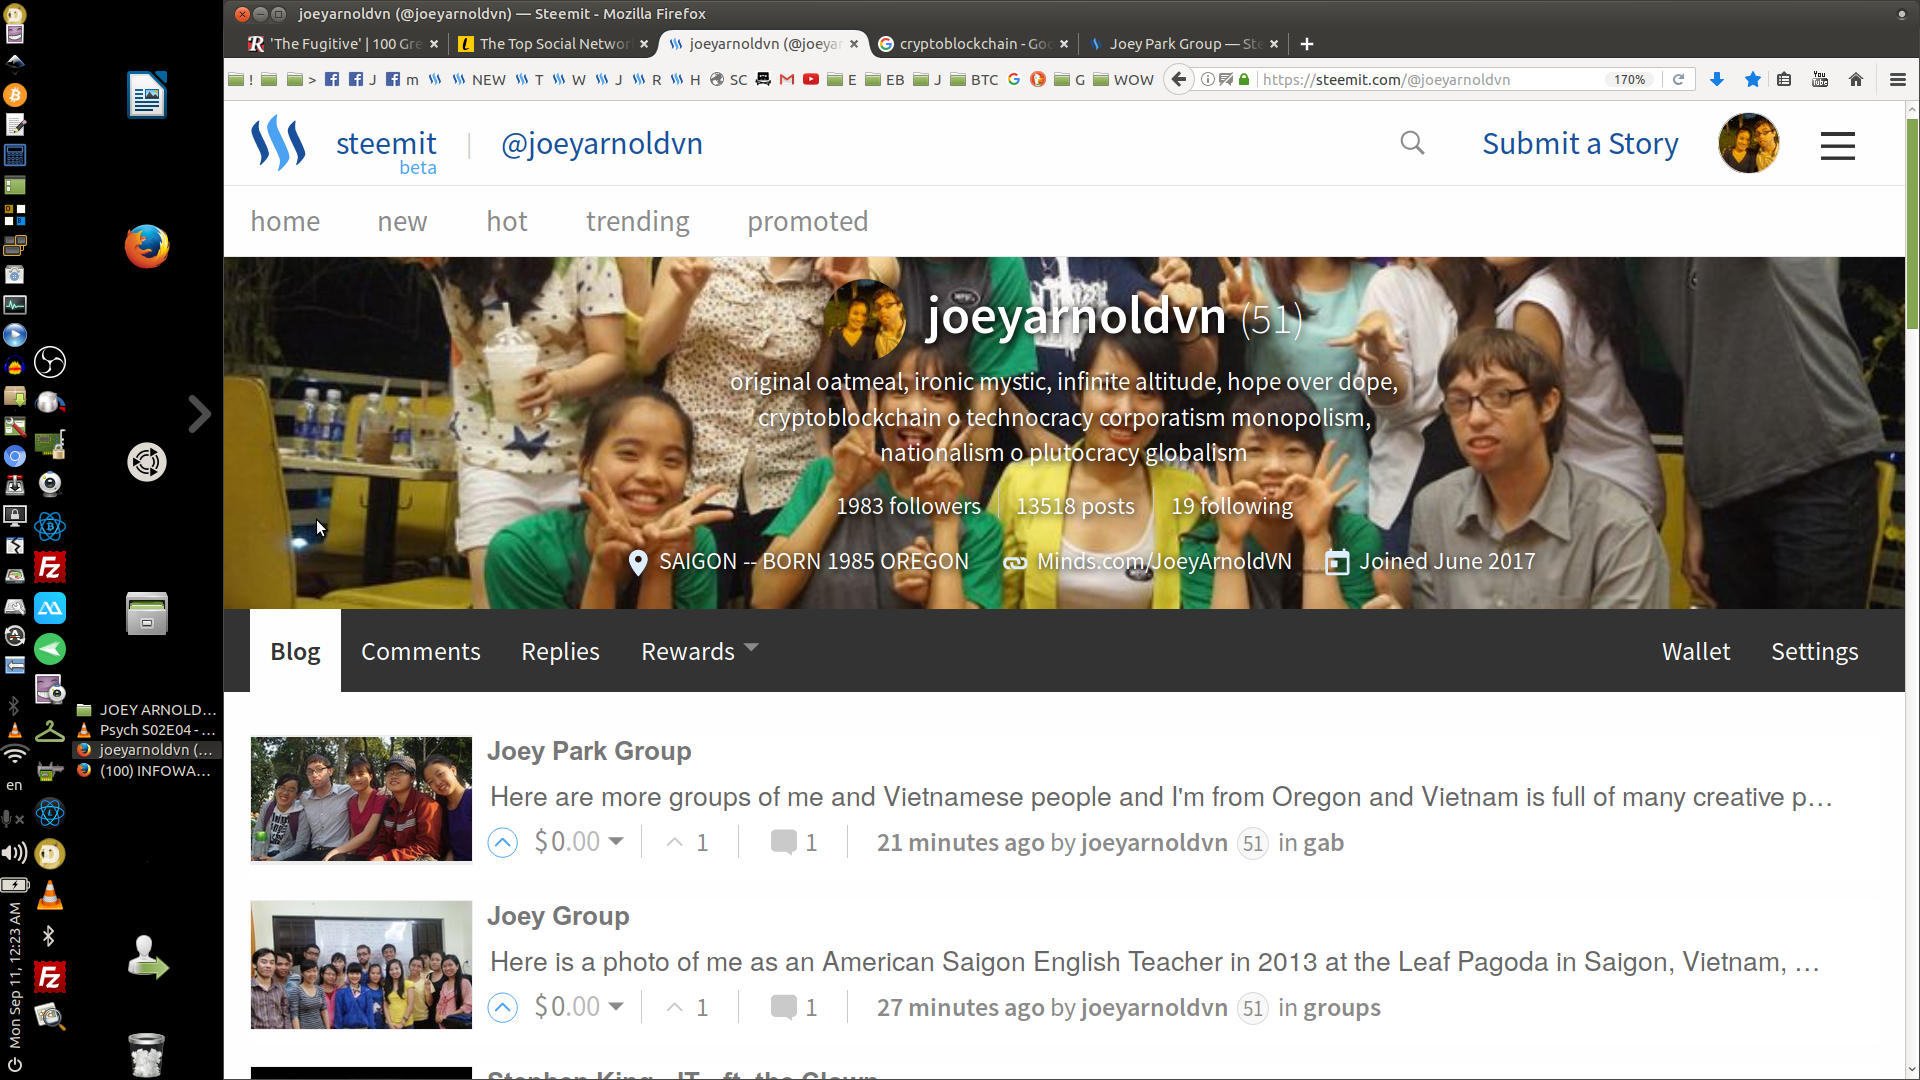Switch to Psych S02E04 VLC window

[x=147, y=730]
